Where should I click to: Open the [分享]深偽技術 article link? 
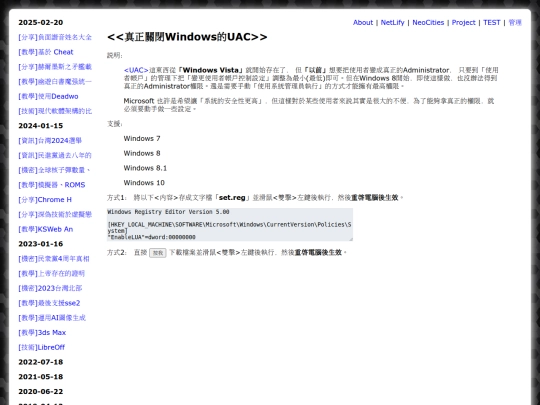click(x=55, y=215)
